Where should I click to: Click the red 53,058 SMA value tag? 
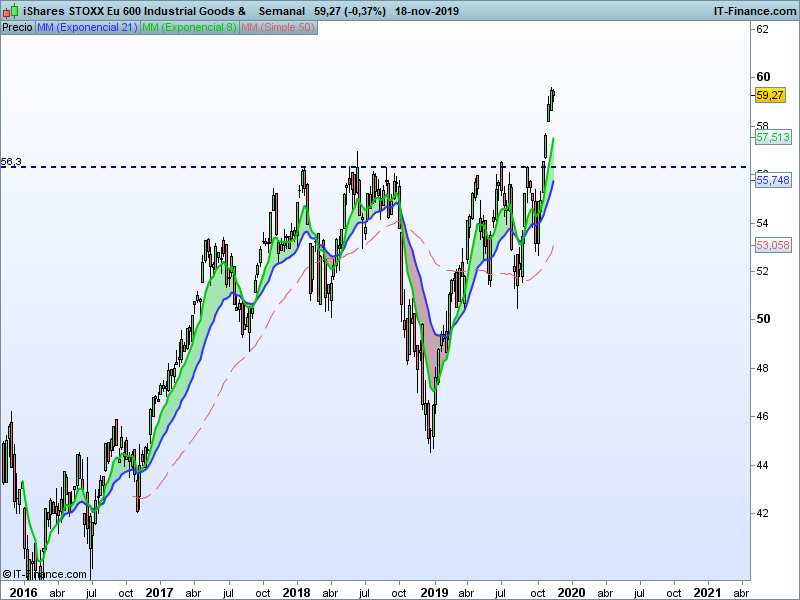click(x=773, y=245)
